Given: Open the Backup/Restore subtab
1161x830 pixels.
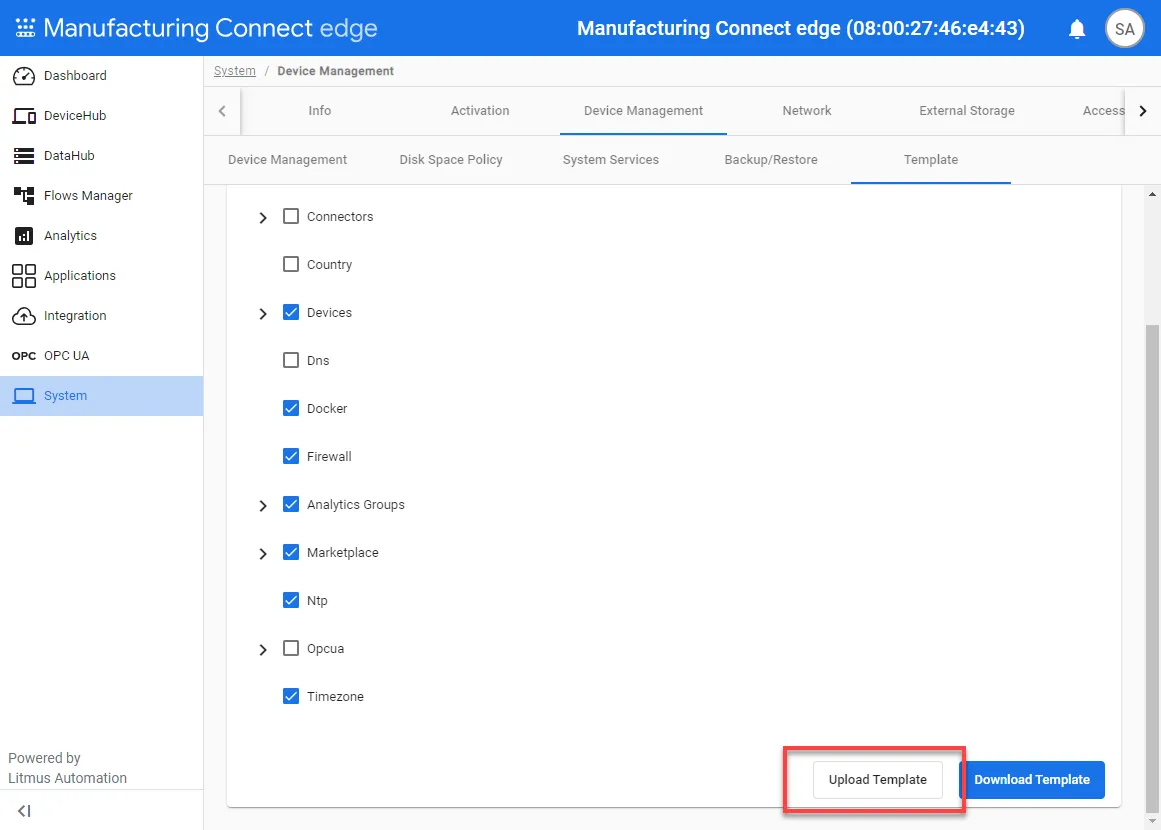Looking at the screenshot, I should pos(771,159).
